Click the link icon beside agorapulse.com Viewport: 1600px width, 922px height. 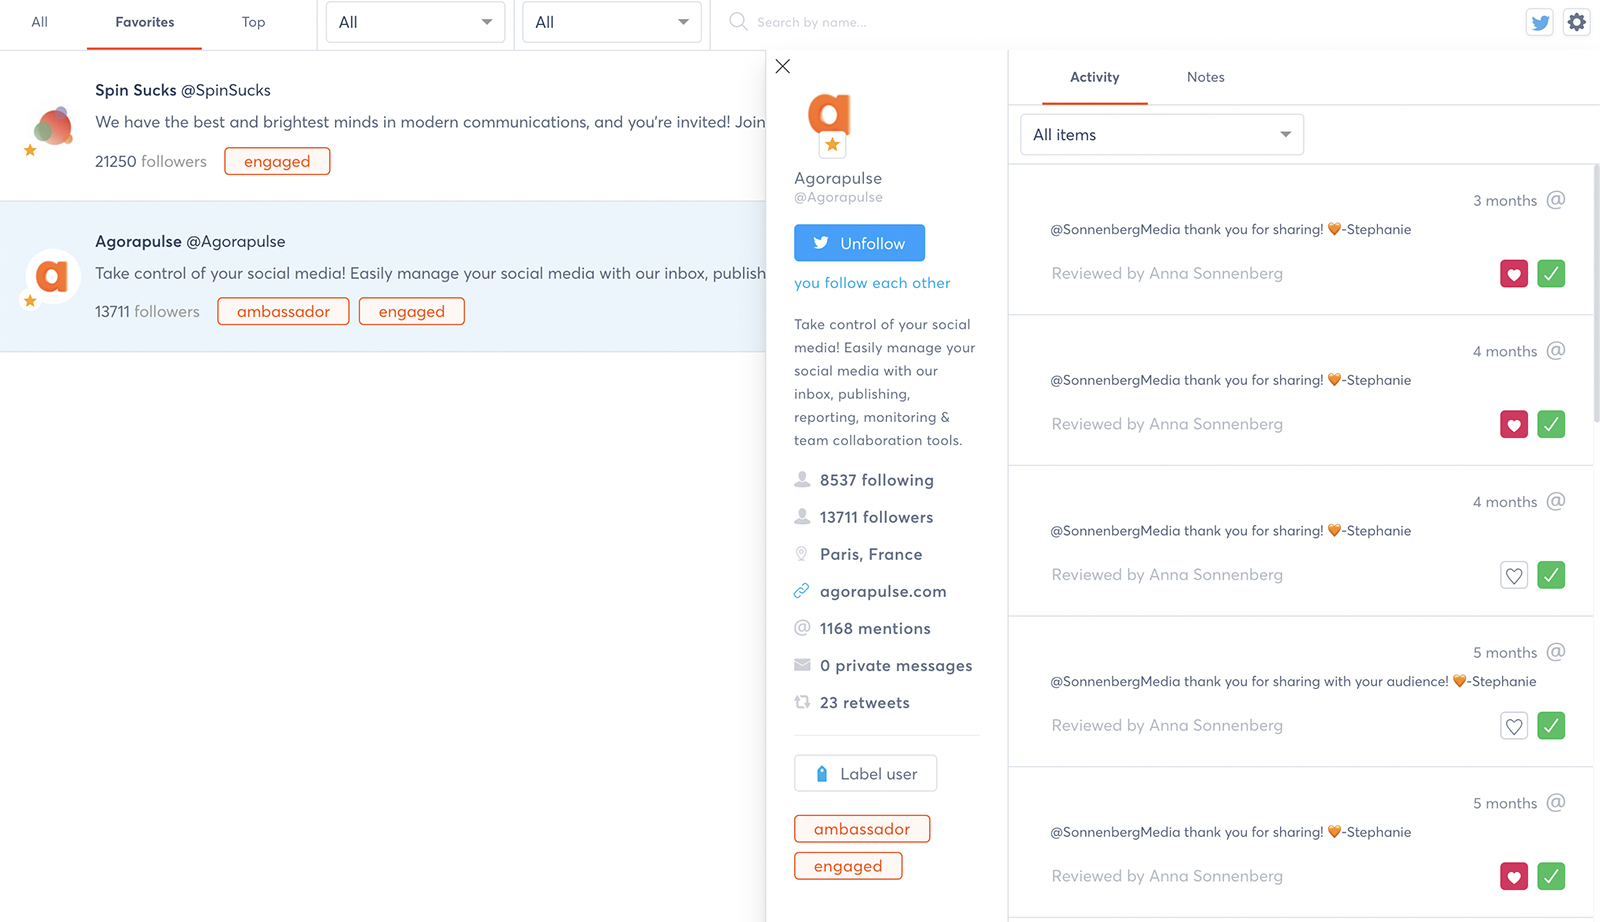801,591
